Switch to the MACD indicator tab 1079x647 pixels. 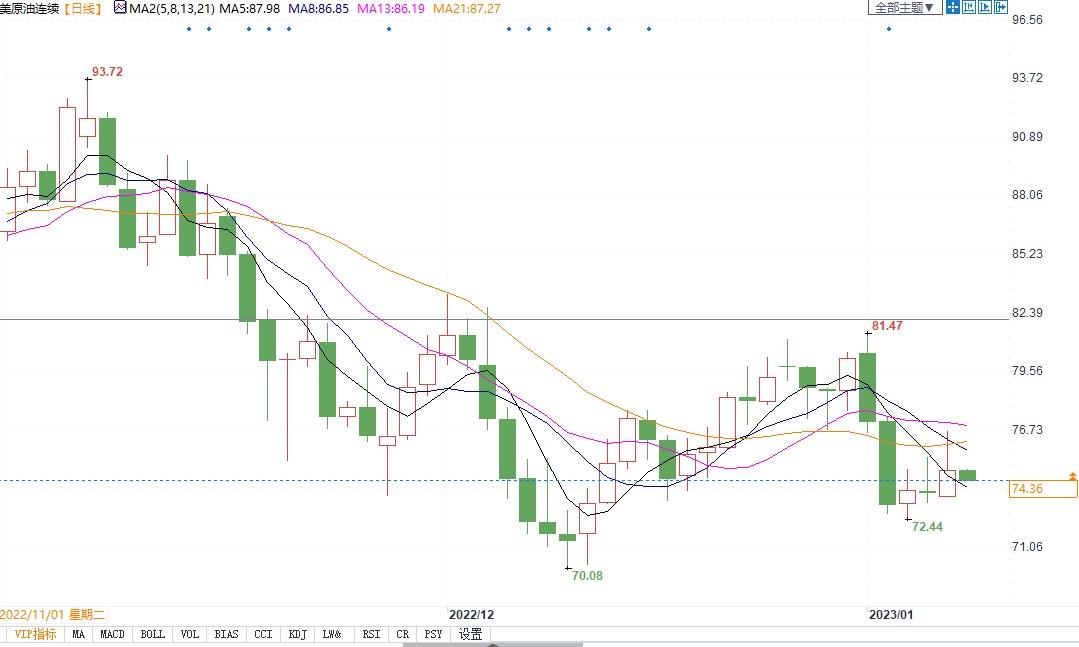coord(112,634)
